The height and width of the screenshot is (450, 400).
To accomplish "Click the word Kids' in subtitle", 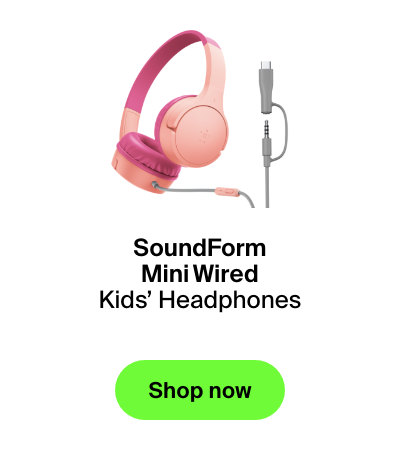I will tap(126, 300).
